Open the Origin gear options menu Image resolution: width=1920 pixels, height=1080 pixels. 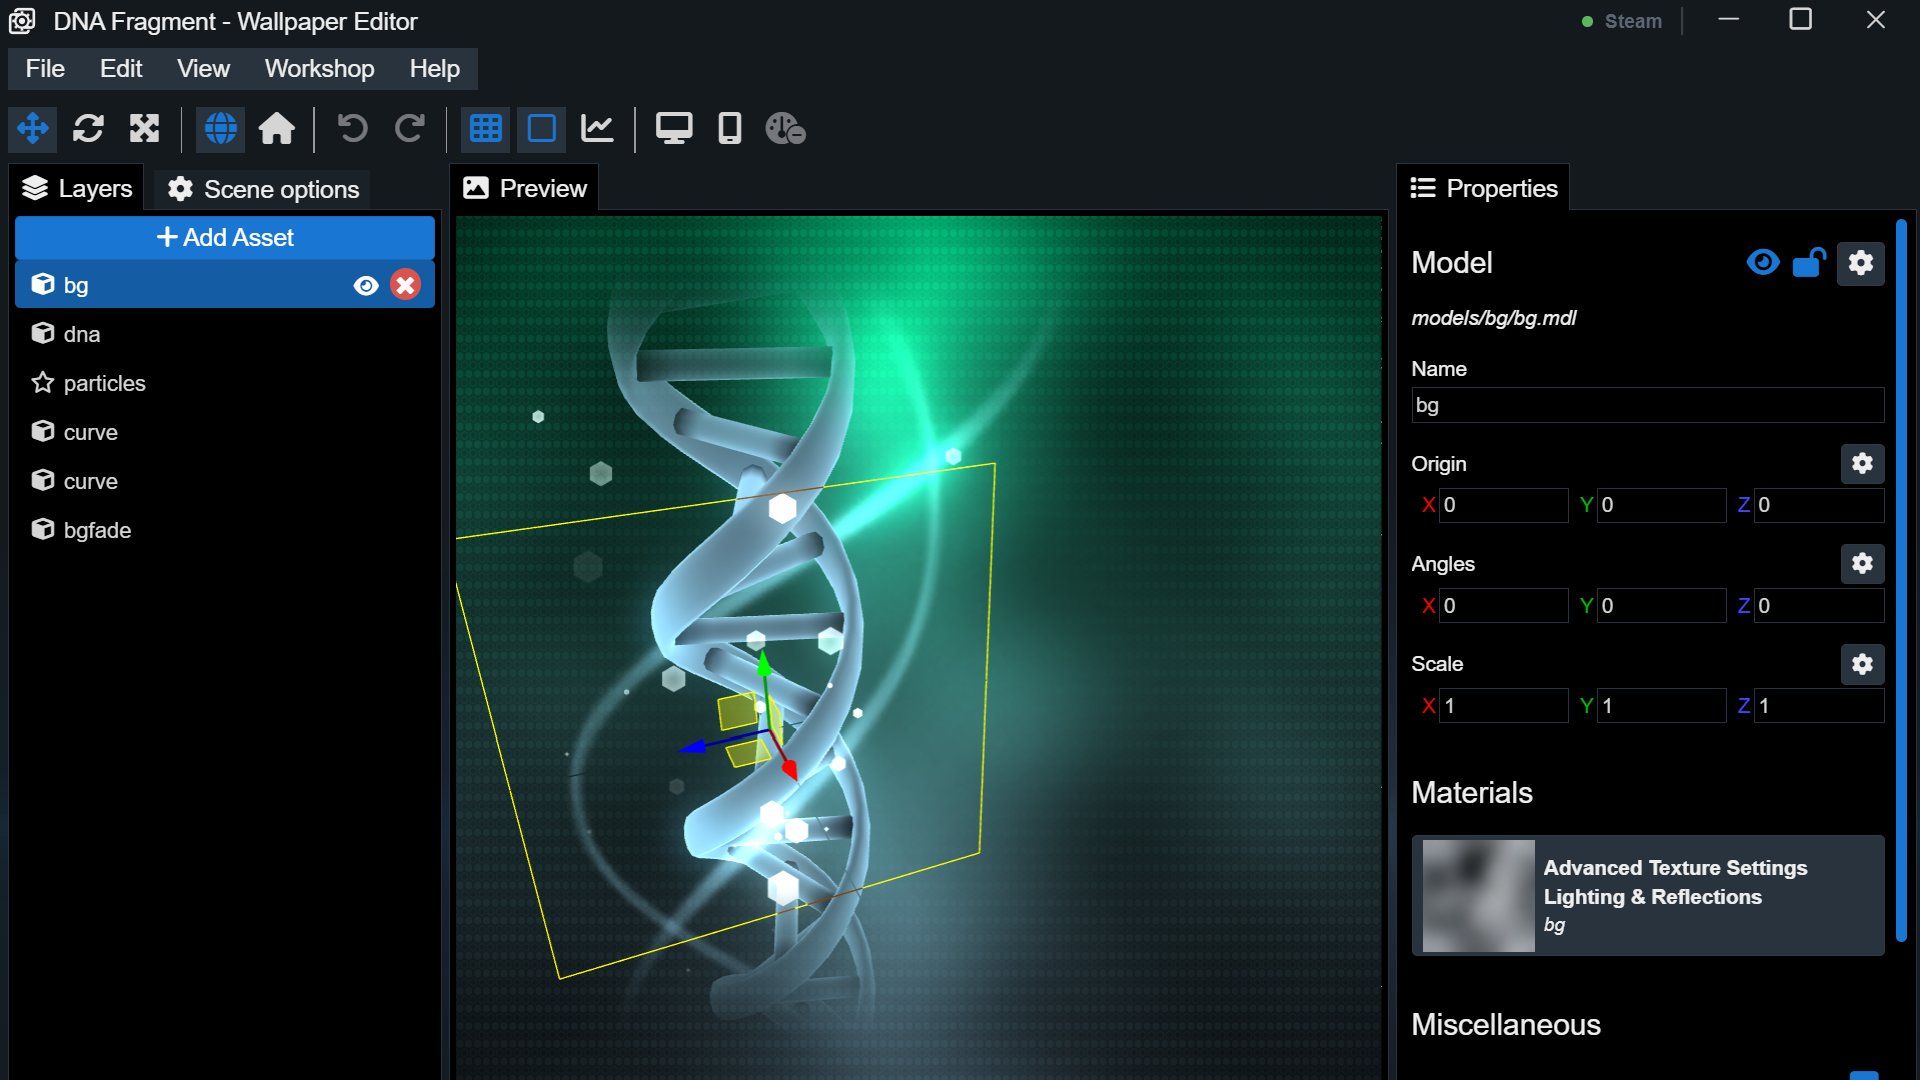pyautogui.click(x=1862, y=464)
